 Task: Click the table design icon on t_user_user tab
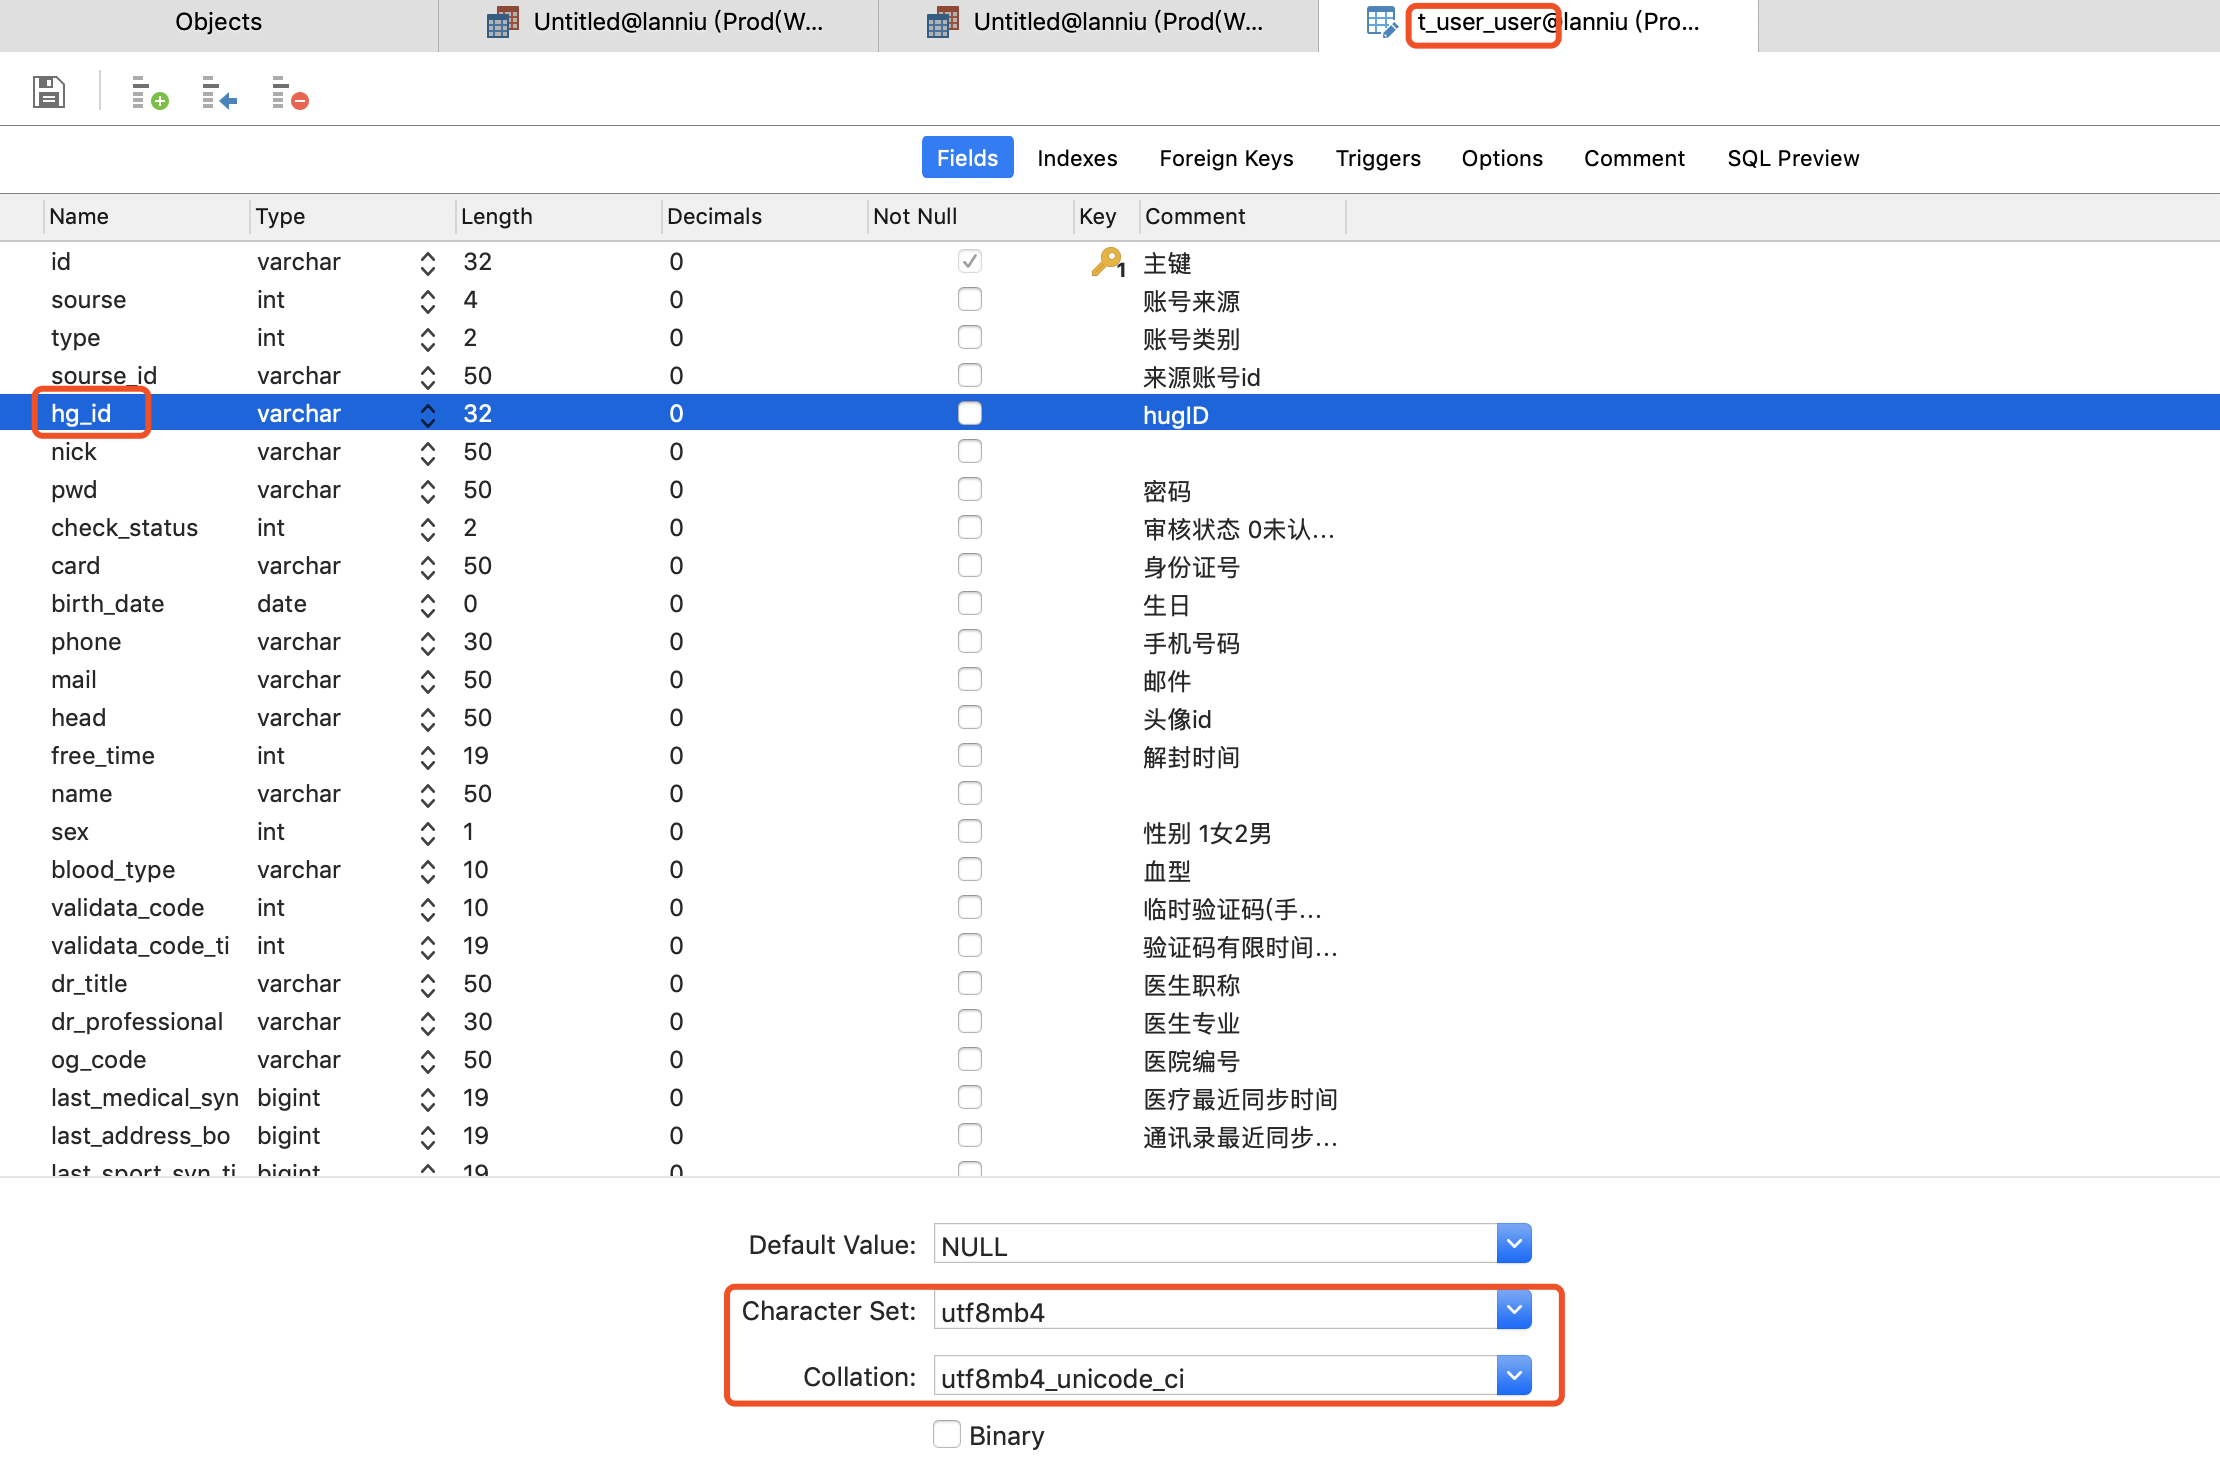1382,22
